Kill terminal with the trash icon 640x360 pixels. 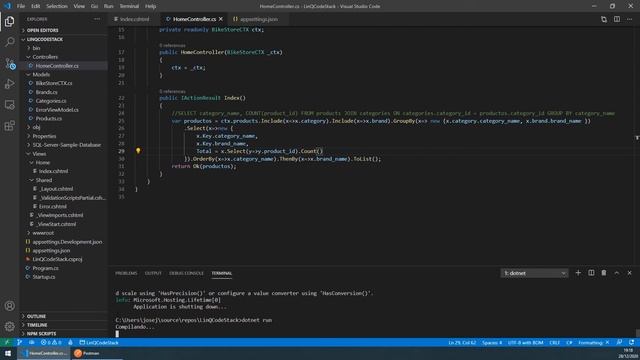(x=604, y=273)
